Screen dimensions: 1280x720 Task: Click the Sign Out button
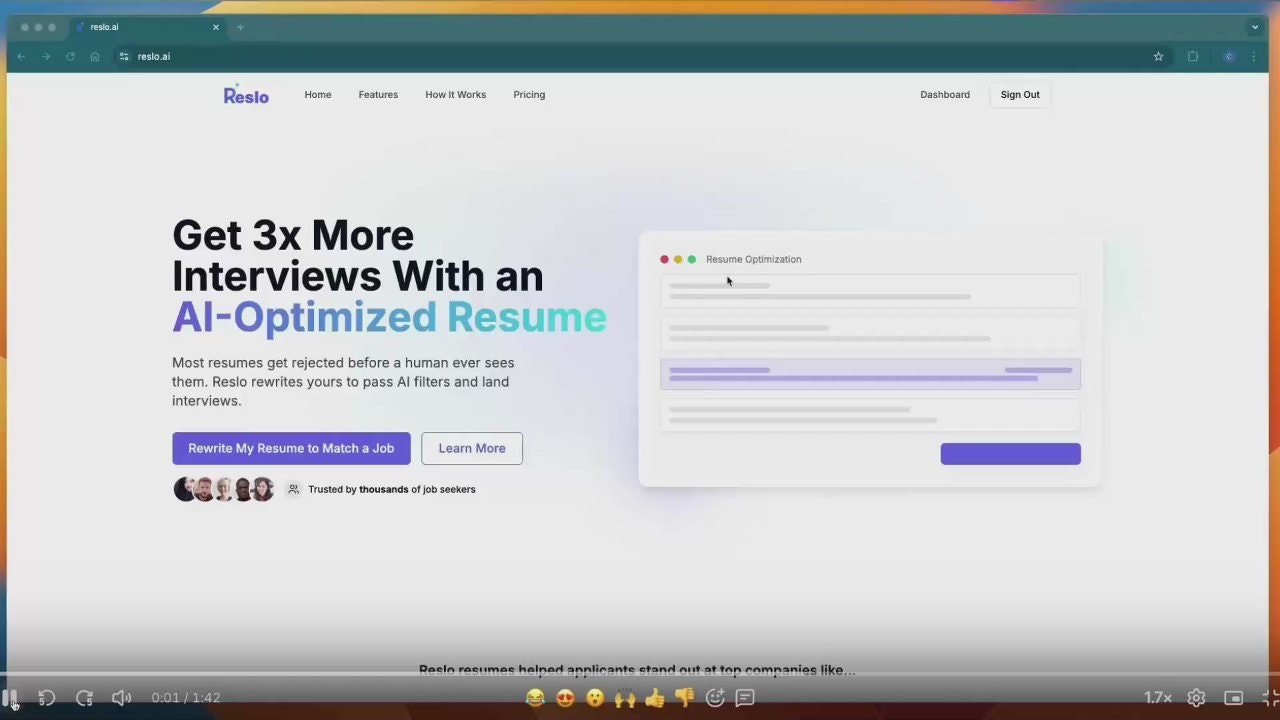coord(1020,95)
